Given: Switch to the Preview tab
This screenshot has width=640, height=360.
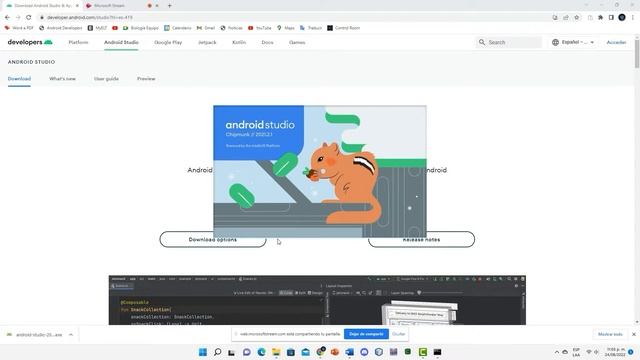Looking at the screenshot, I should (146, 79).
